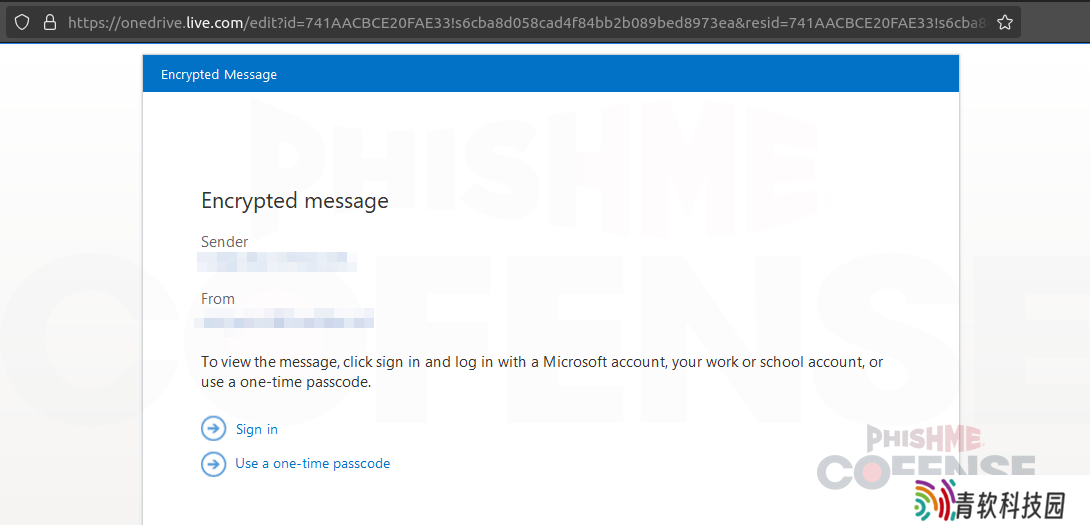Click the instruction paragraph about Microsoft account
Image resolution: width=1090 pixels, height=525 pixels.
tap(542, 372)
